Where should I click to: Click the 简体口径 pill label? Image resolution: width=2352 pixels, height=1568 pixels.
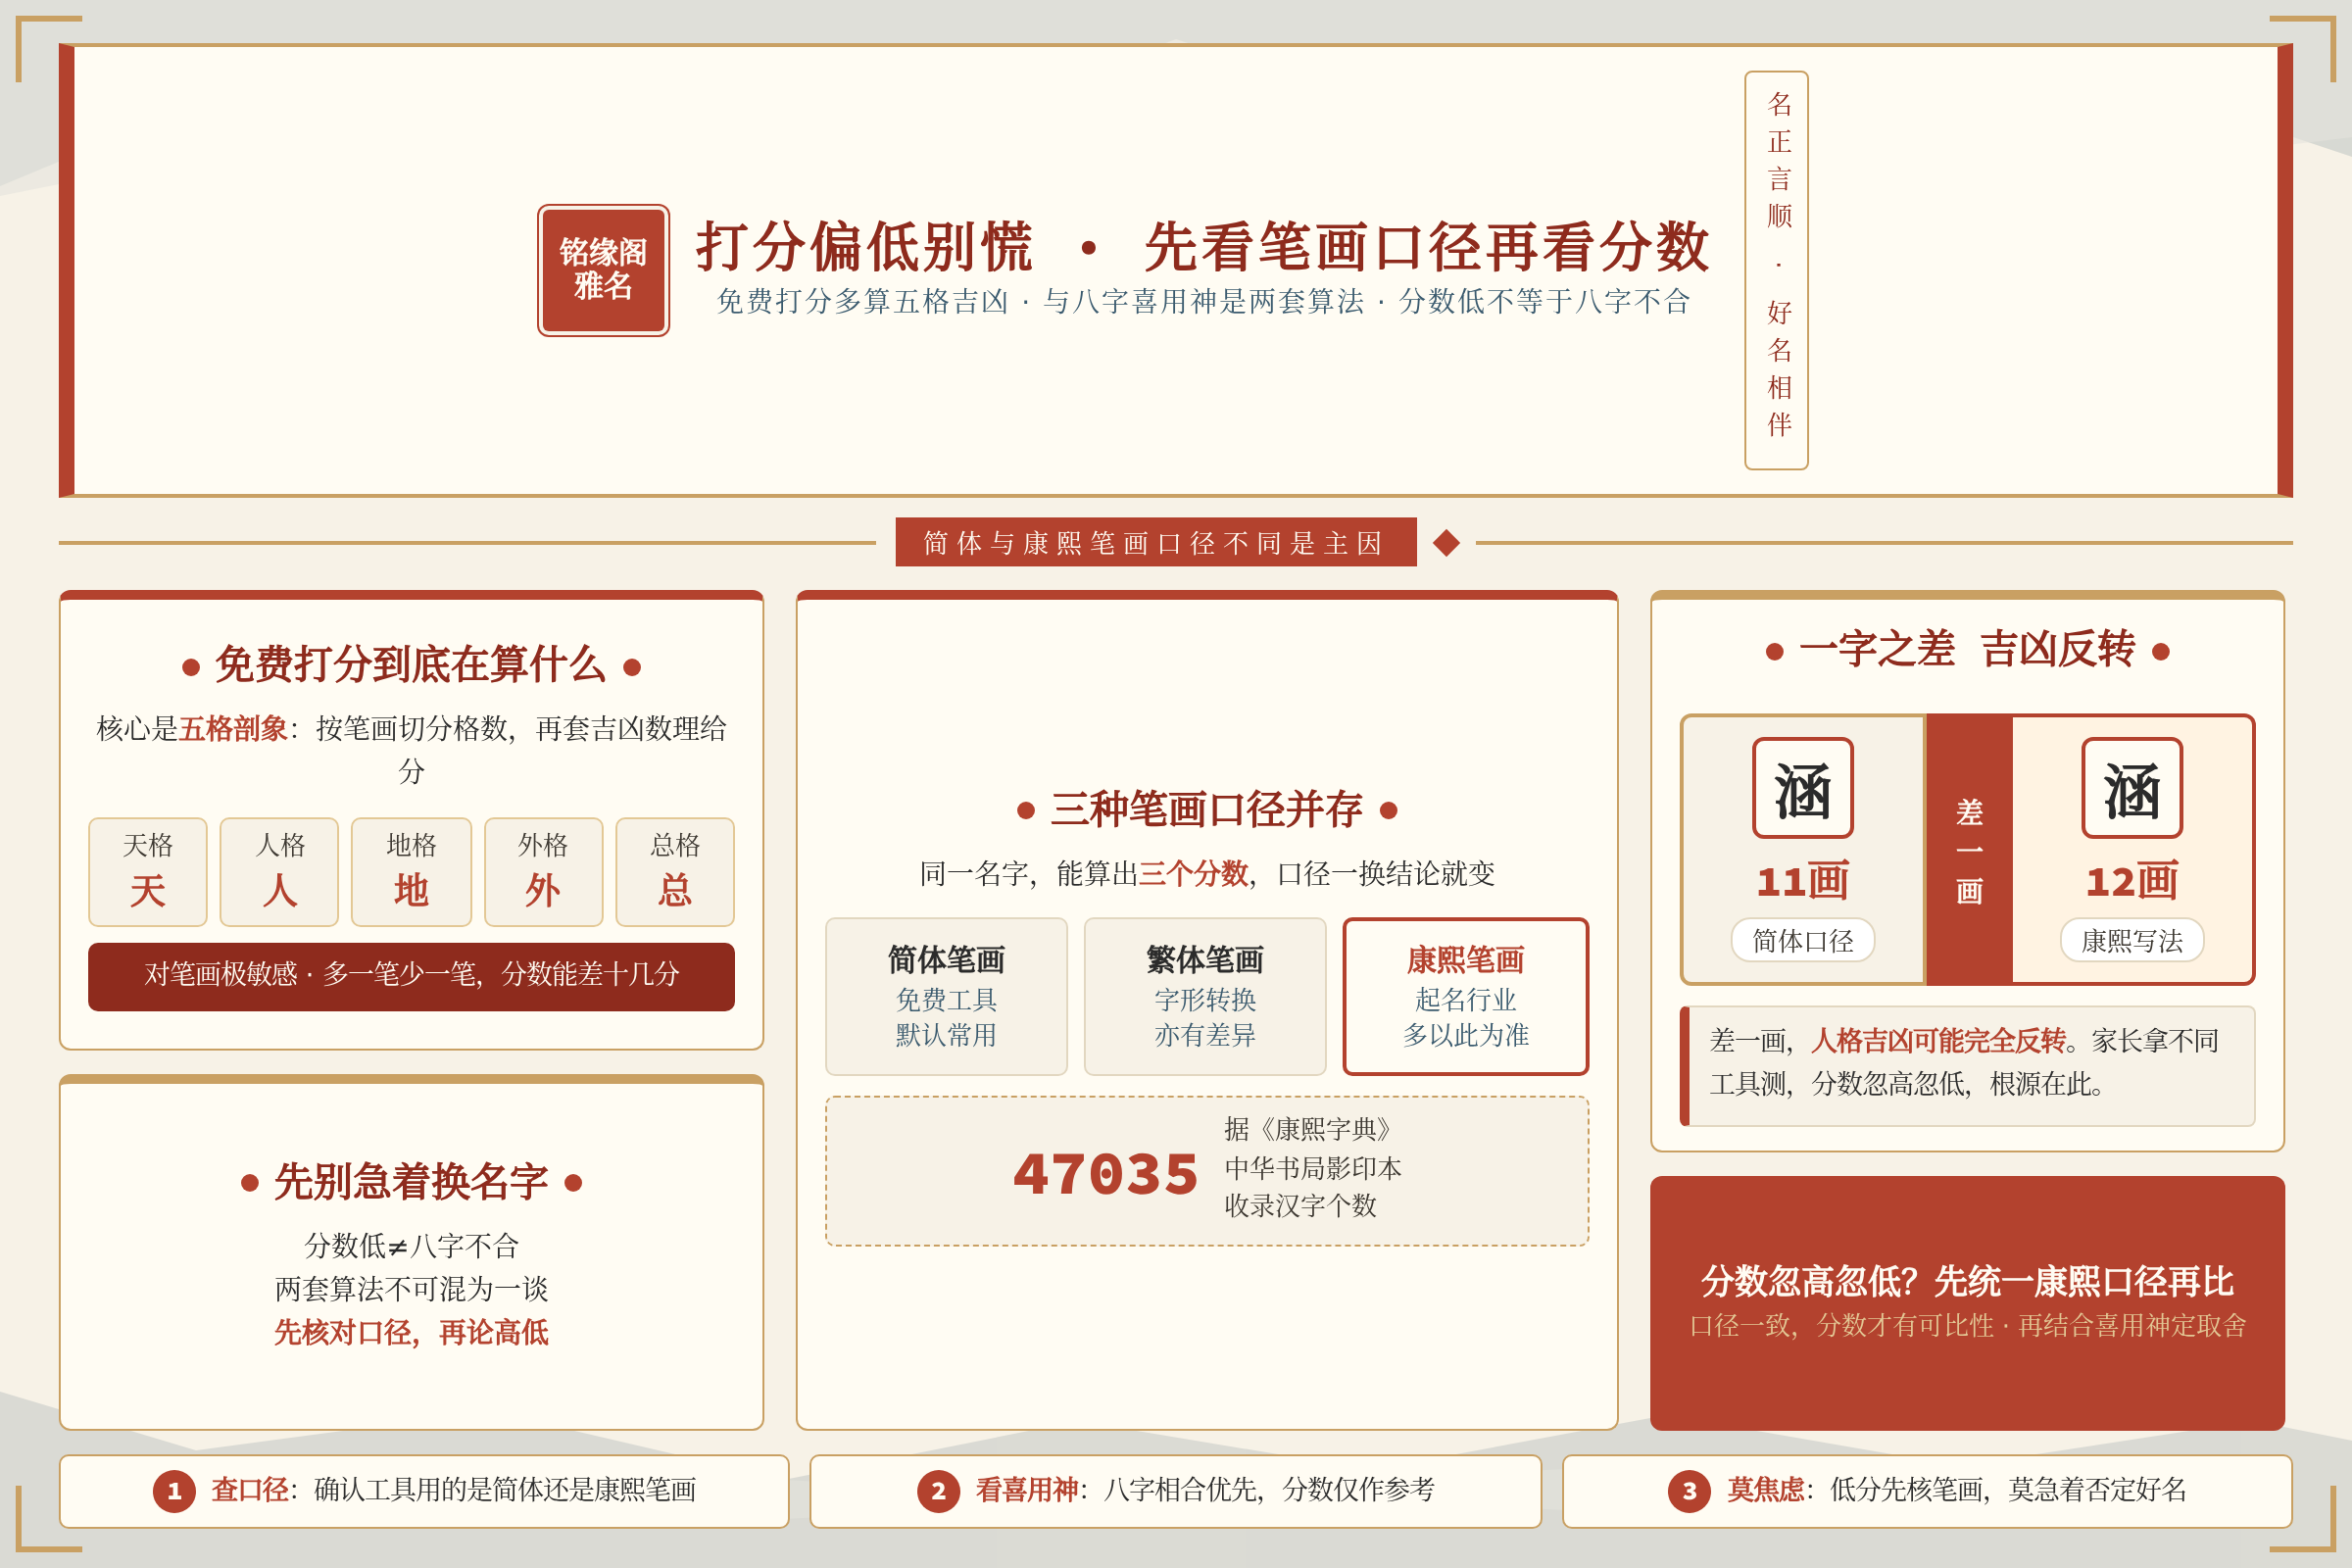click(1803, 940)
